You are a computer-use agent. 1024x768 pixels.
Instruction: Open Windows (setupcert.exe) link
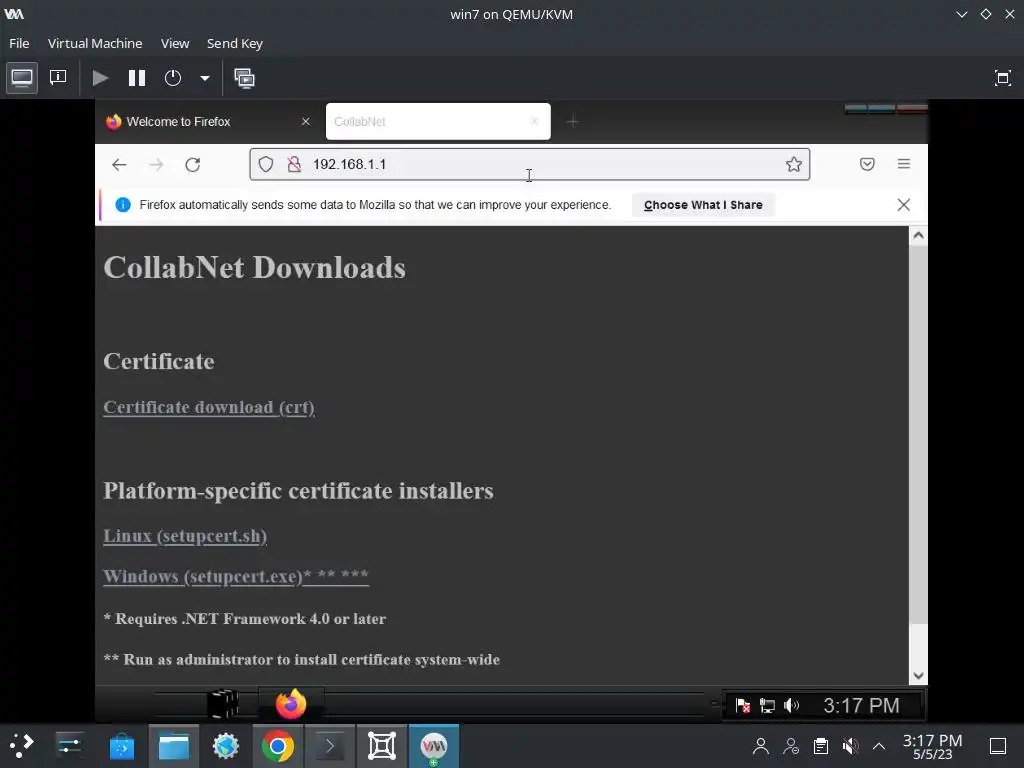click(236, 577)
